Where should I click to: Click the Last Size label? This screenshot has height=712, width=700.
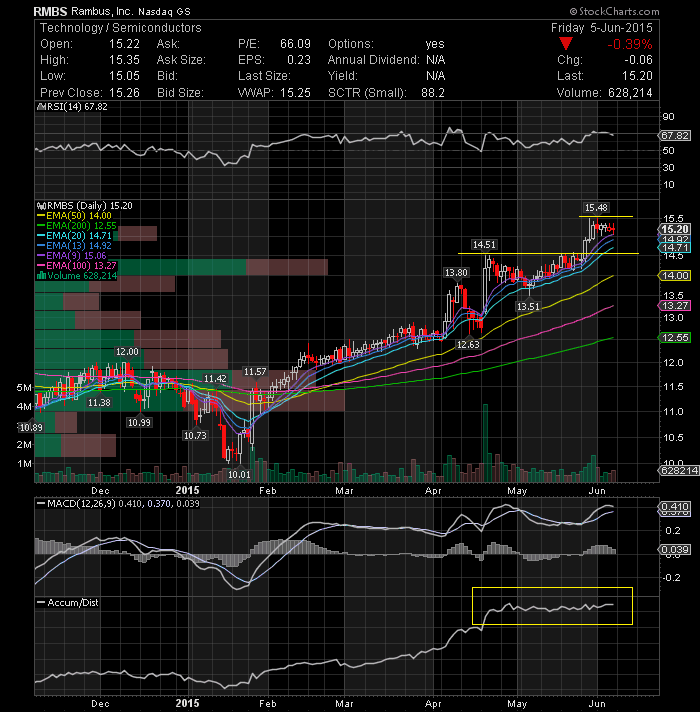point(264,76)
